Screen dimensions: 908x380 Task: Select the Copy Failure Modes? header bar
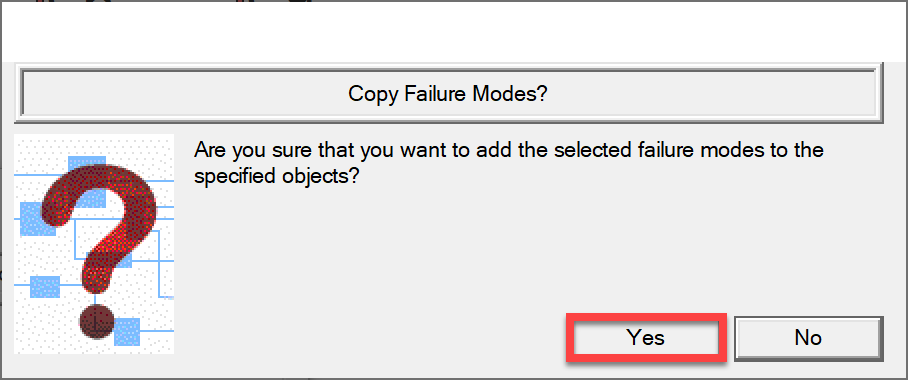[448, 94]
